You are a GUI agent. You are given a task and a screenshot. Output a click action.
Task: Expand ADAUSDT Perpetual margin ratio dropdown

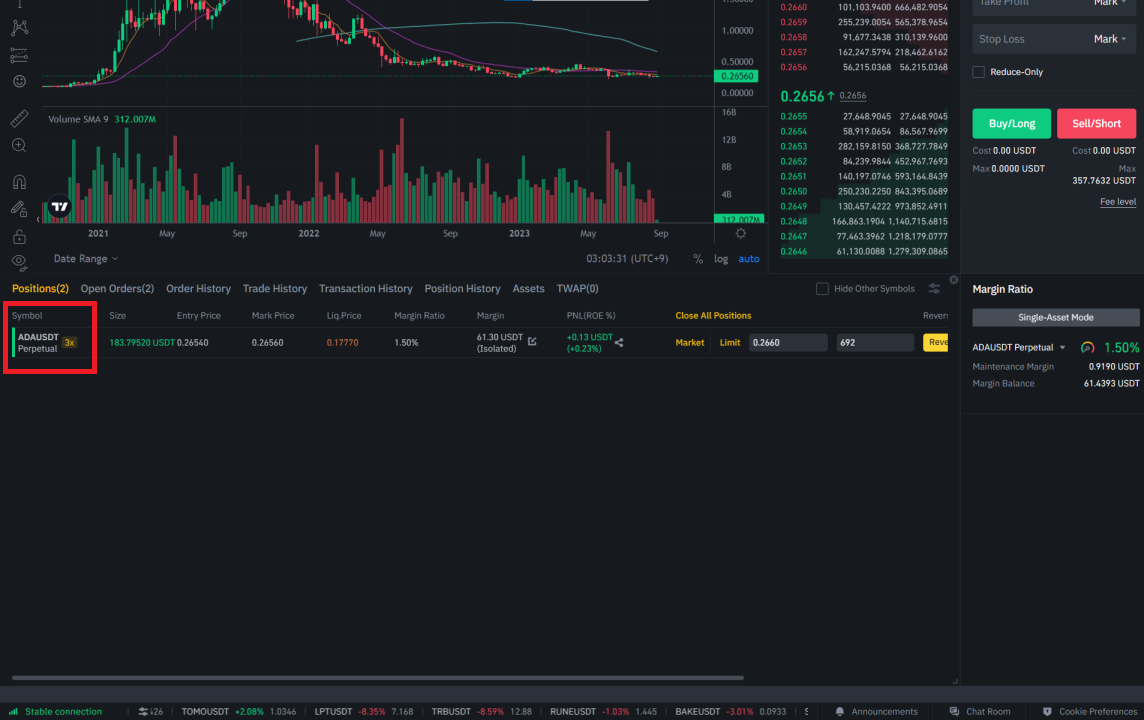pos(1062,347)
